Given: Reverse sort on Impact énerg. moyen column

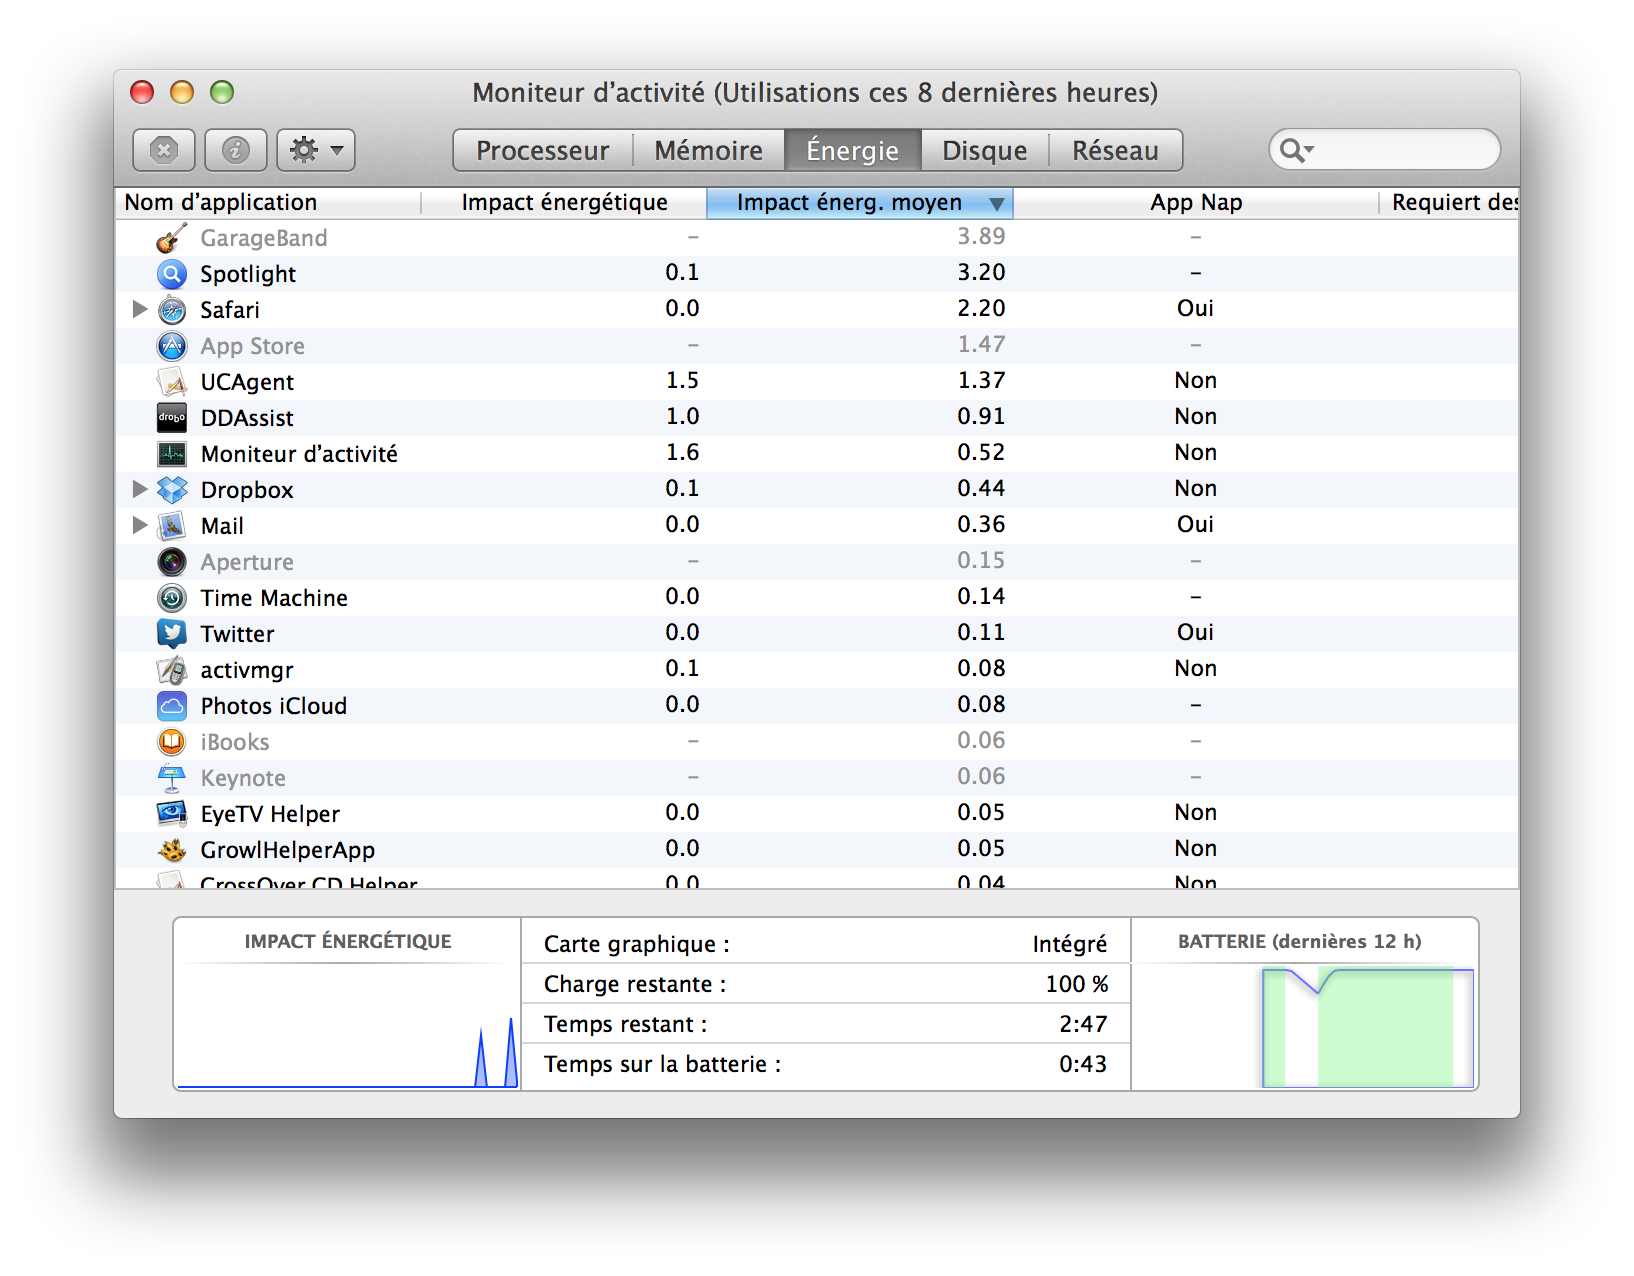Looking at the screenshot, I should pos(859,203).
